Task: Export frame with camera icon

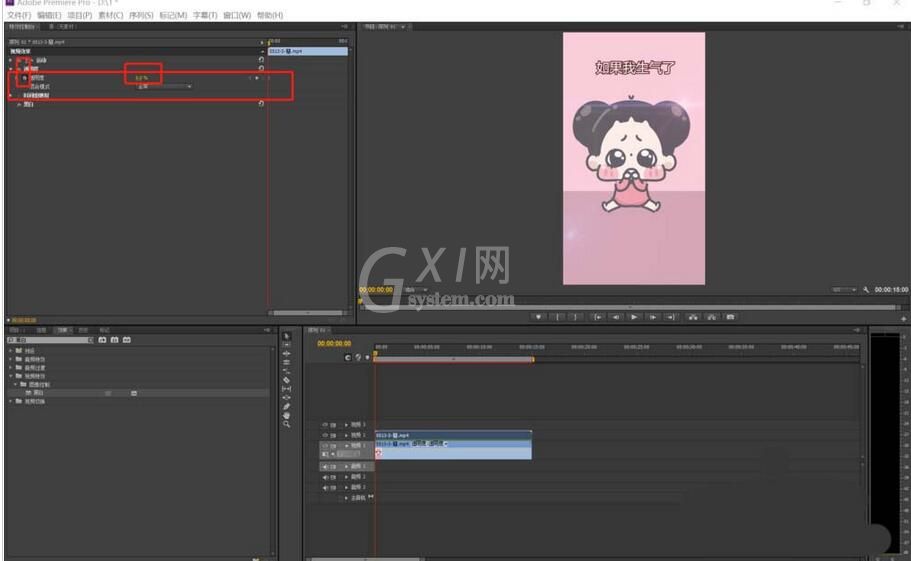Action: [731, 317]
